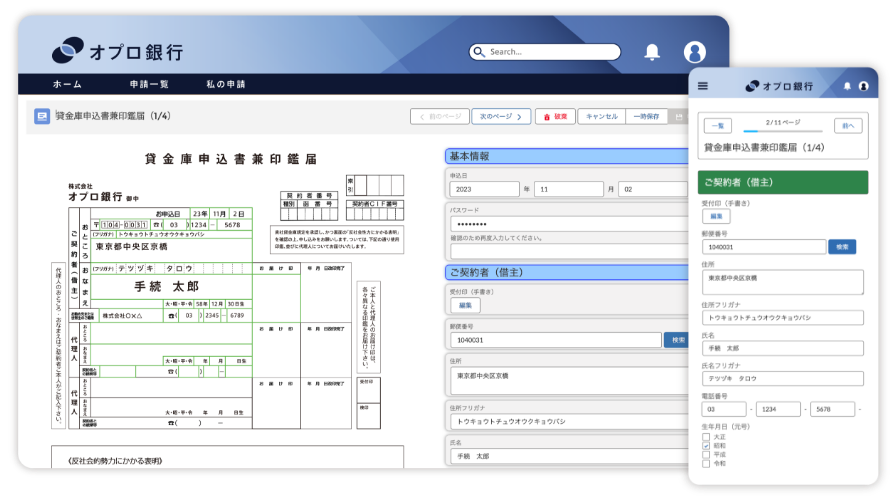Tap the mobile user profile icon
This screenshot has height=501, width=896.
865,86
